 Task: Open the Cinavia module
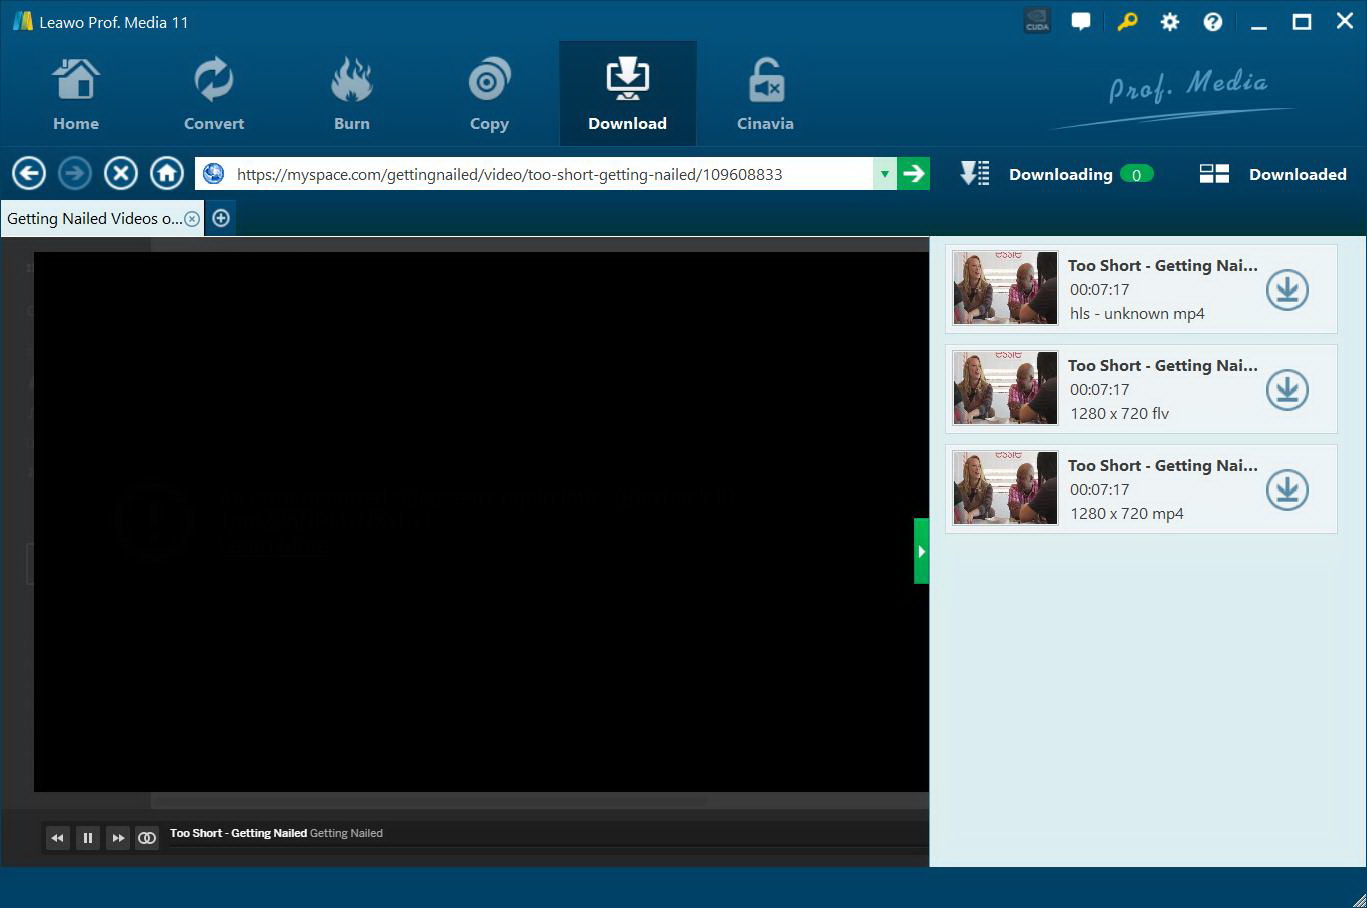point(764,92)
